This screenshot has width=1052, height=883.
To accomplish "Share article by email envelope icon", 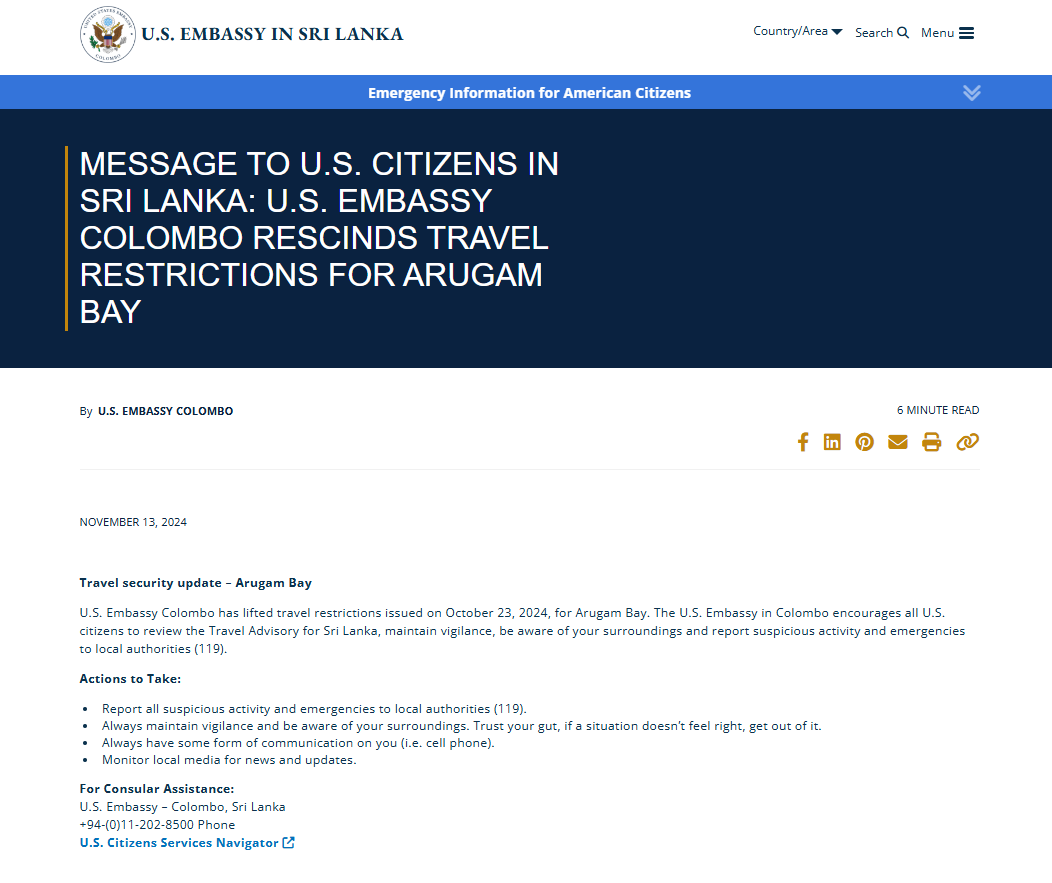I will [898, 442].
